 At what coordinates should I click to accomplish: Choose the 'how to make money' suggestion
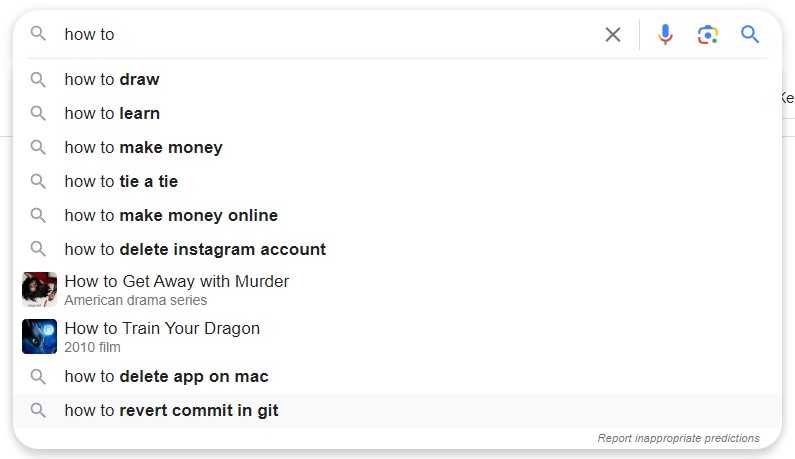[397, 148]
